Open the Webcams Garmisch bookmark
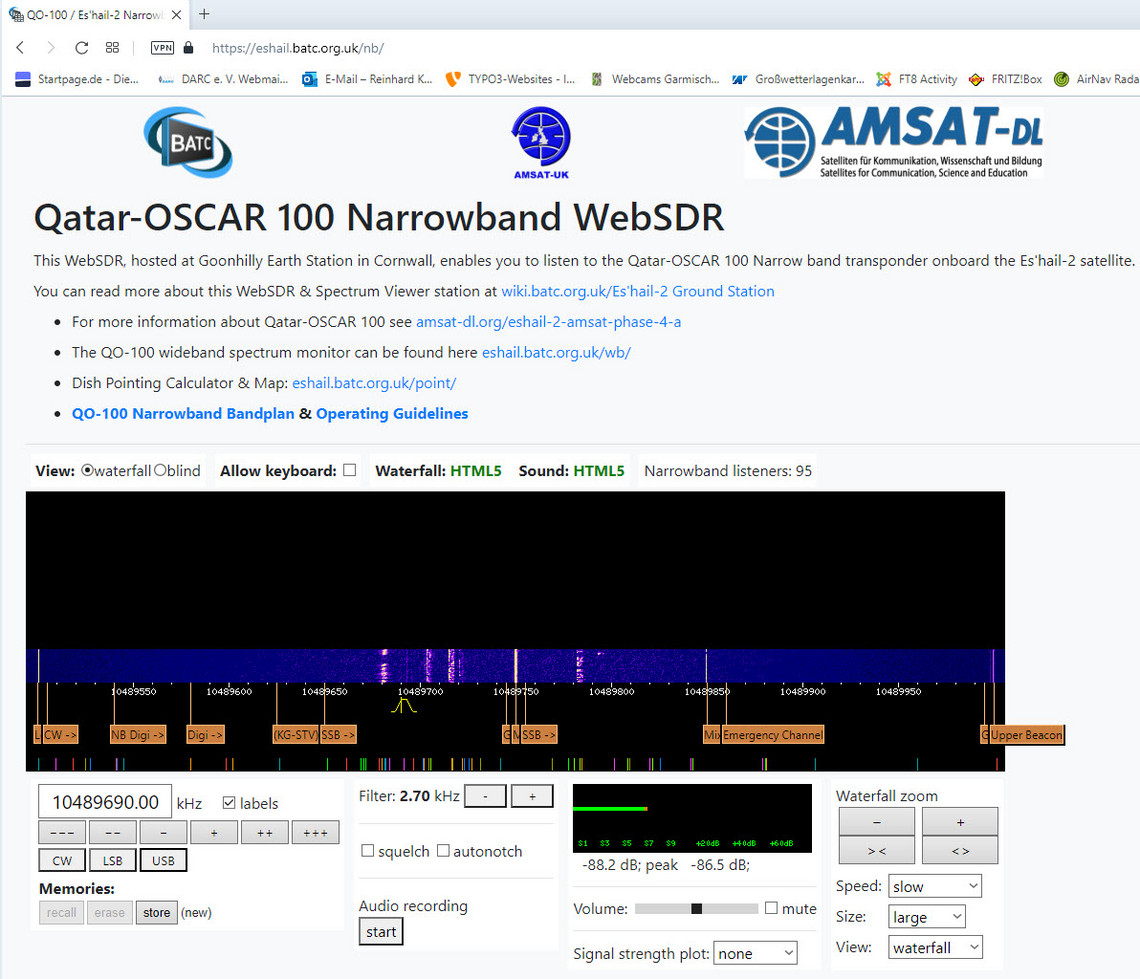Screen dimensions: 1140x979 pyautogui.click(x=654, y=79)
